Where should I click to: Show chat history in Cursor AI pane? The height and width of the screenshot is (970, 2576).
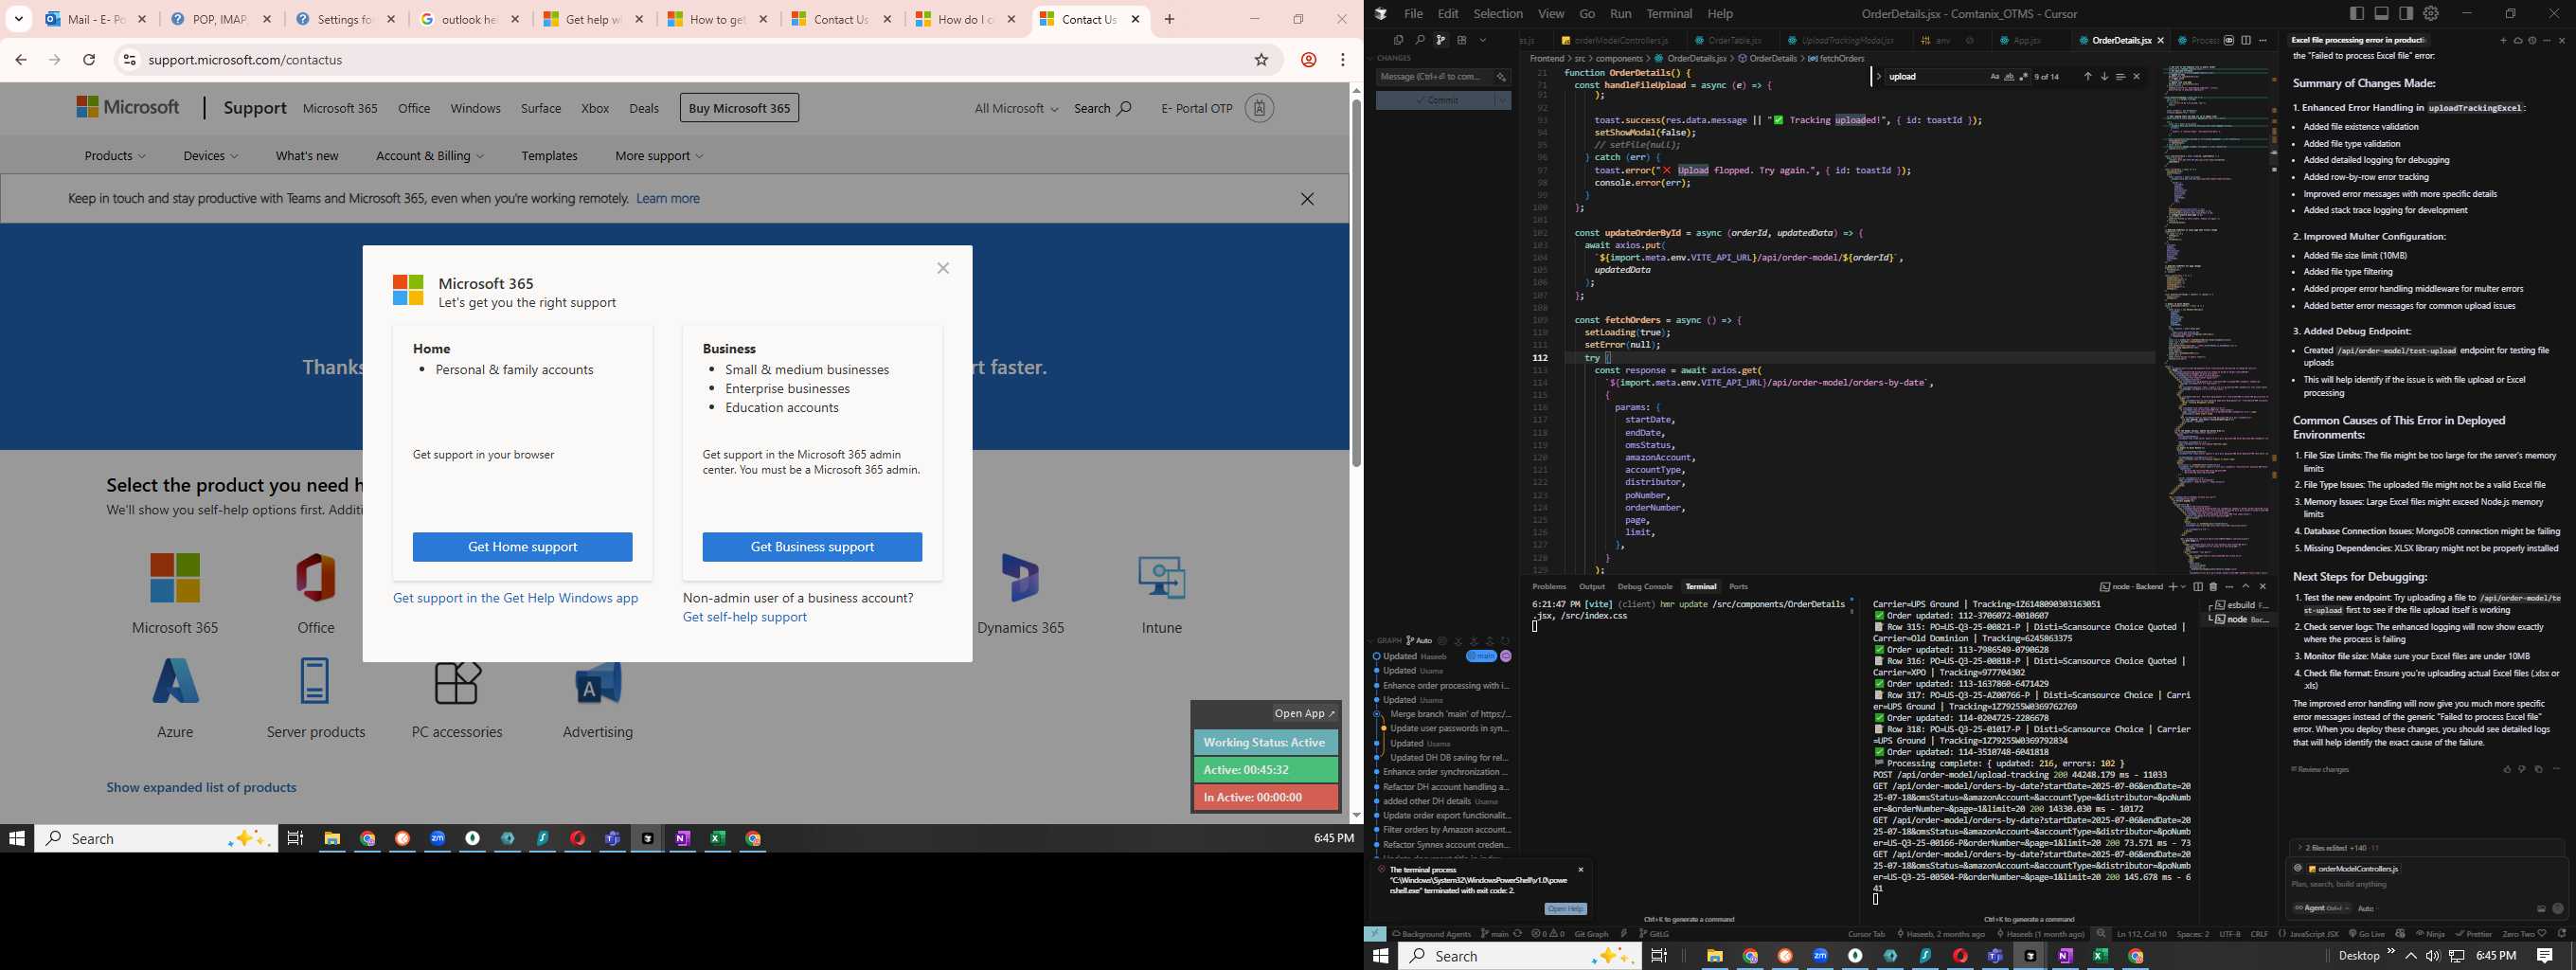pyautogui.click(x=2533, y=41)
